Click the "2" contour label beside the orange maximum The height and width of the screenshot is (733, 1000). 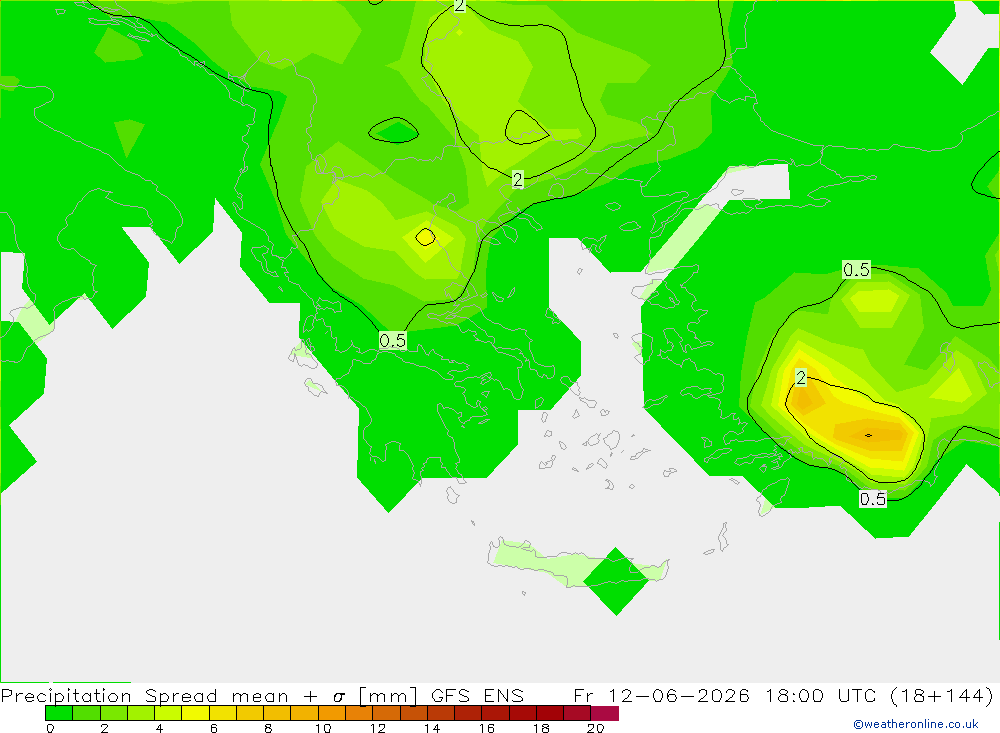[801, 378]
